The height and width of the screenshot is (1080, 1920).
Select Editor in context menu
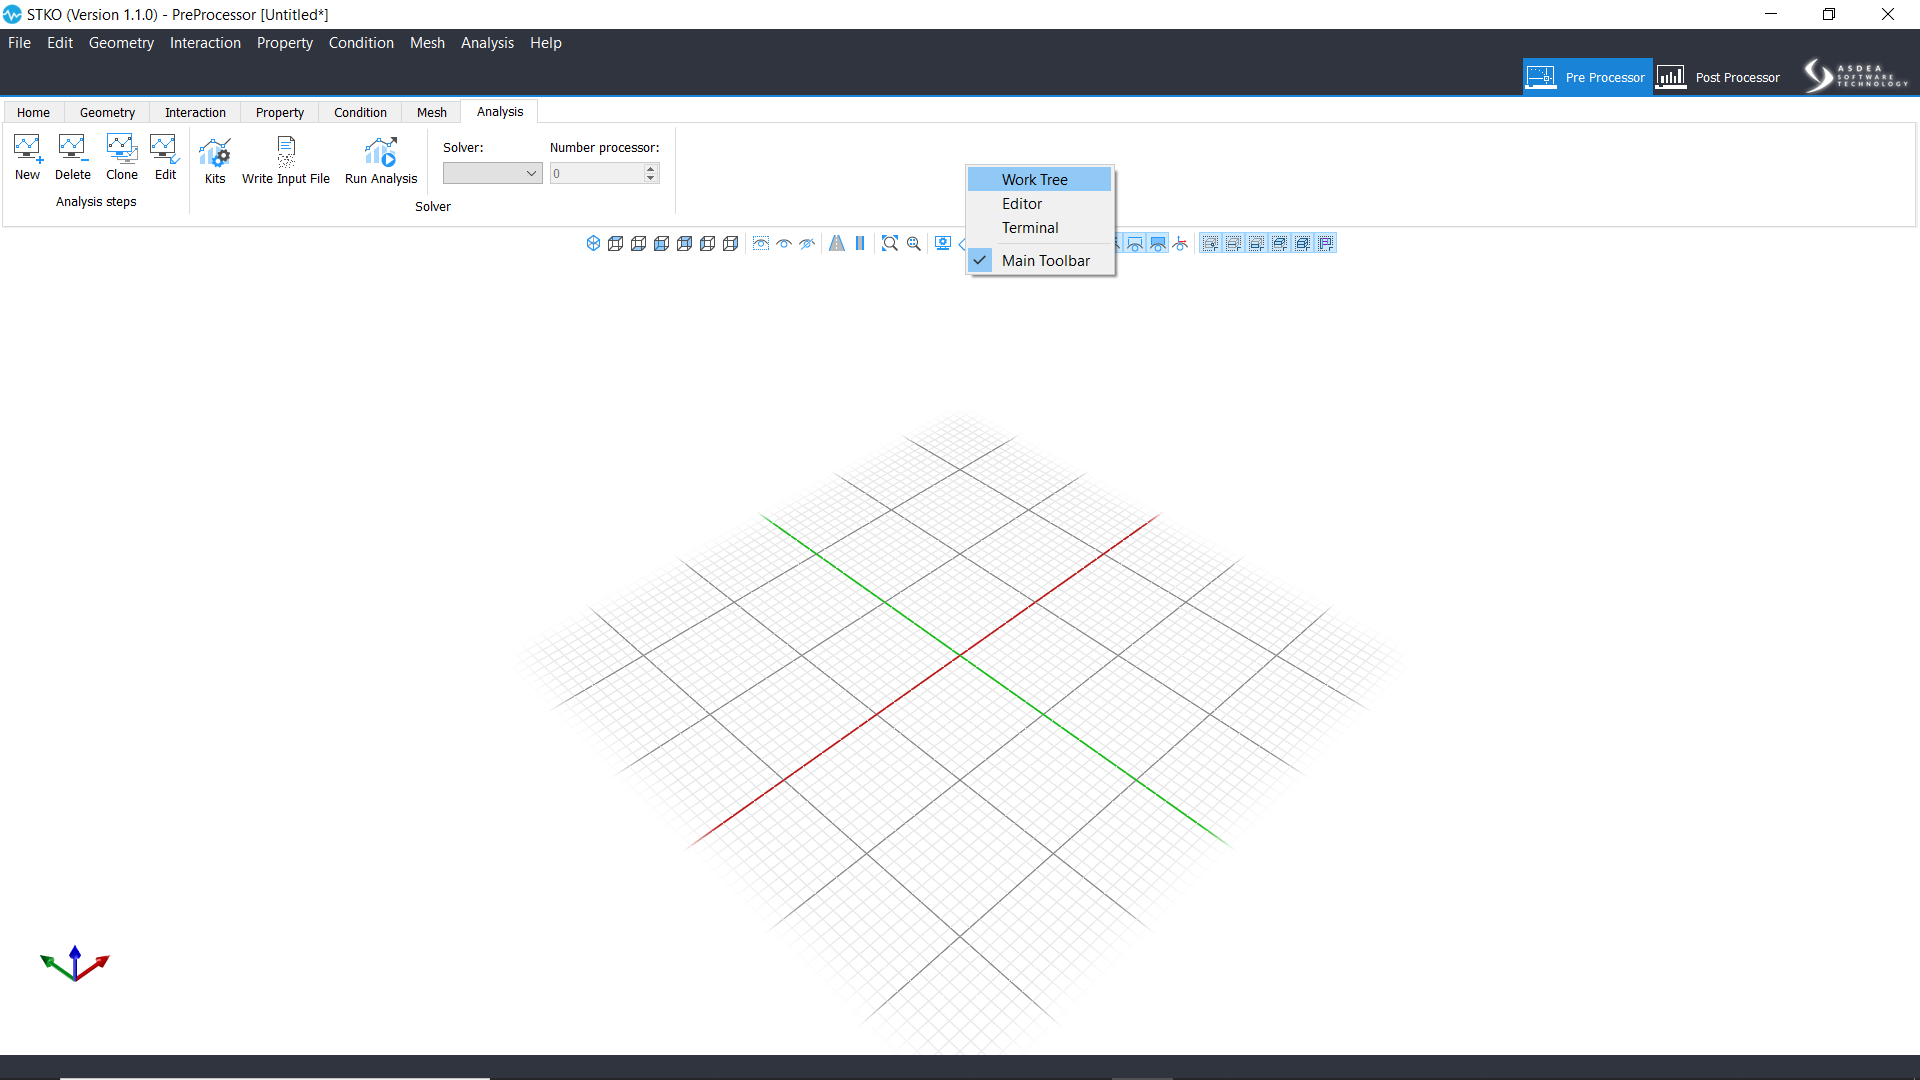[1039, 203]
